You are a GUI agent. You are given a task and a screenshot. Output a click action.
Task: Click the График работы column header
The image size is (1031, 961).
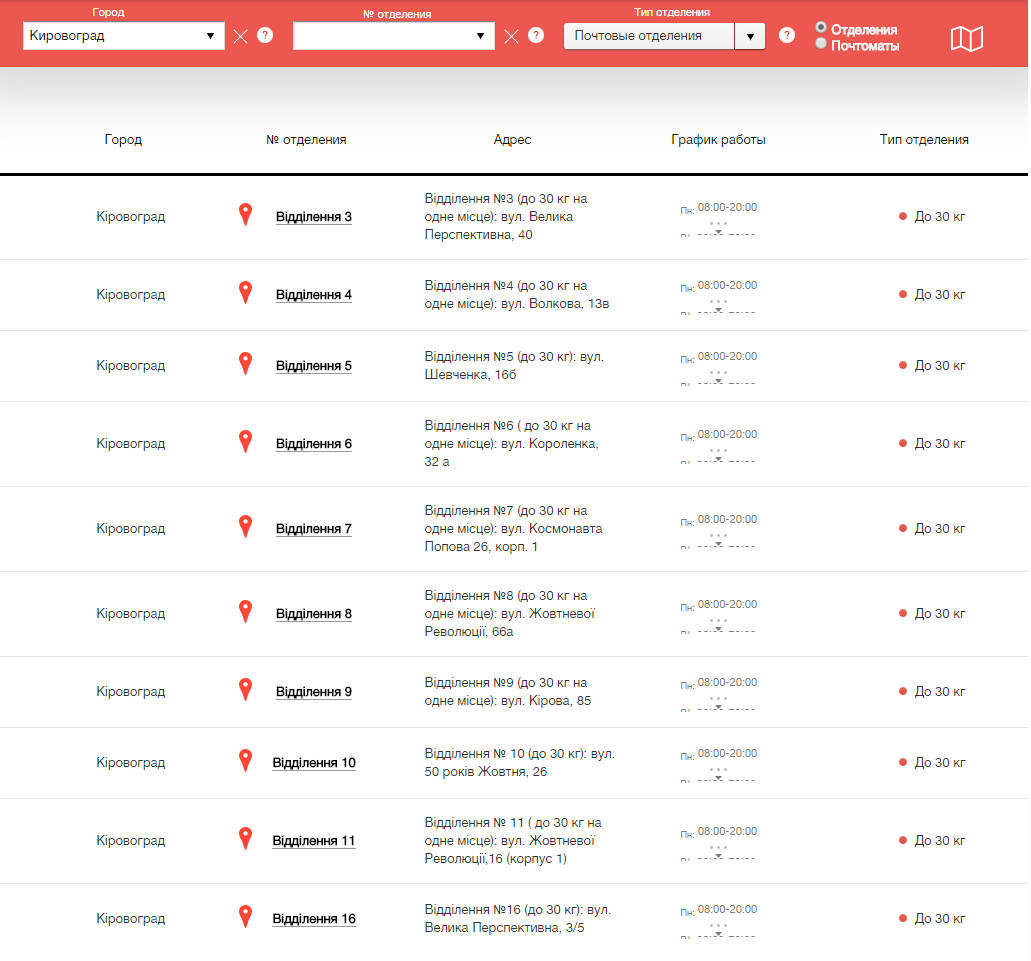click(x=718, y=140)
